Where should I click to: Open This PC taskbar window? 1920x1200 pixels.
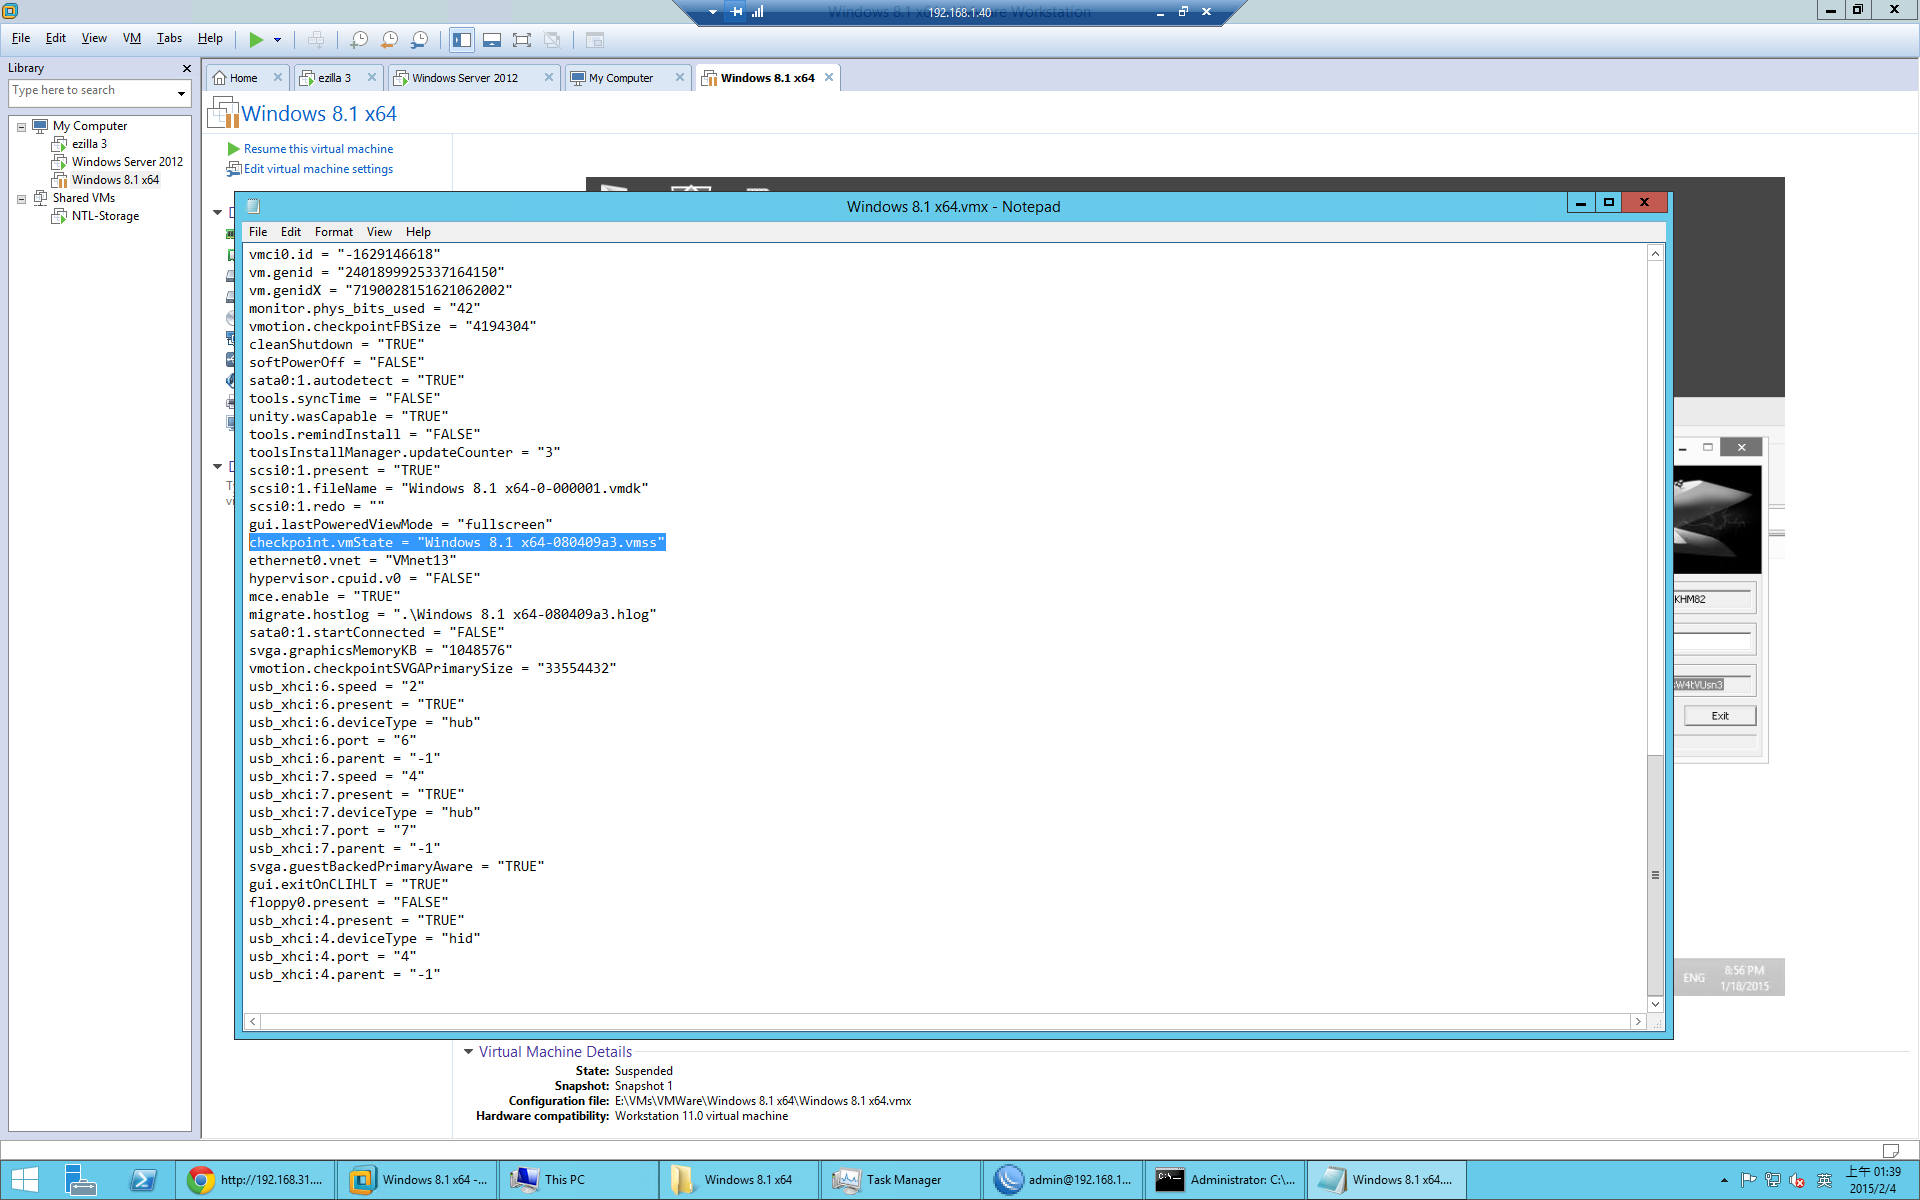click(579, 1180)
